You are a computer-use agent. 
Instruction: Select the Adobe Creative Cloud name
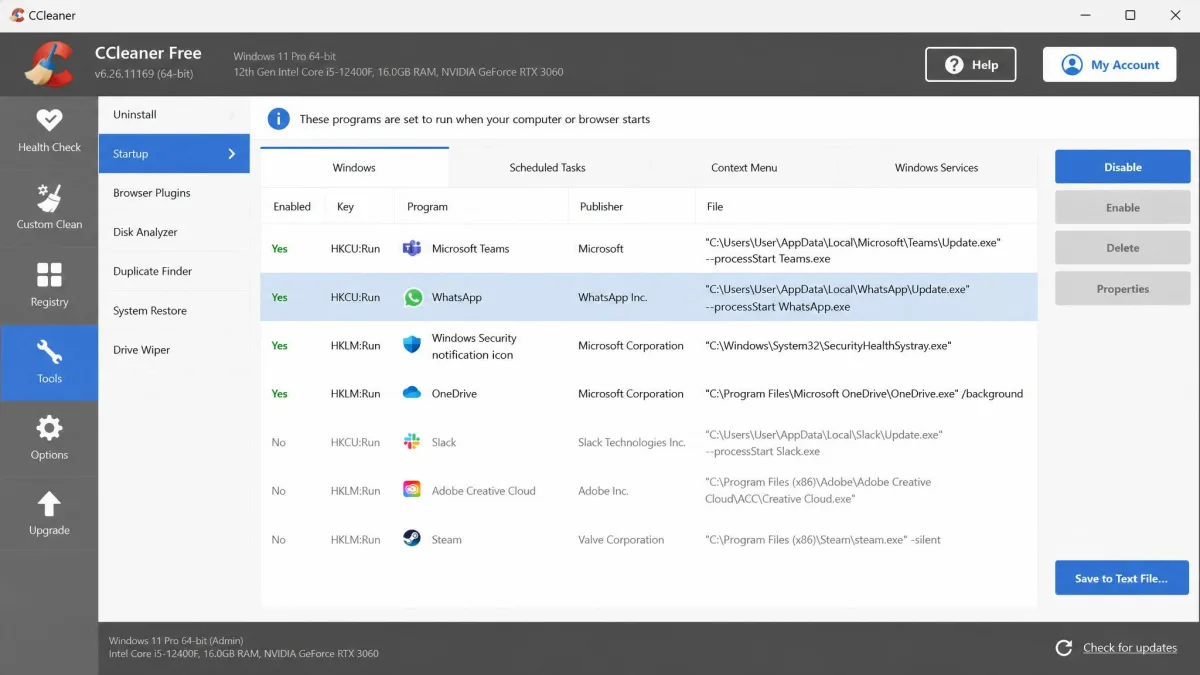coord(483,491)
